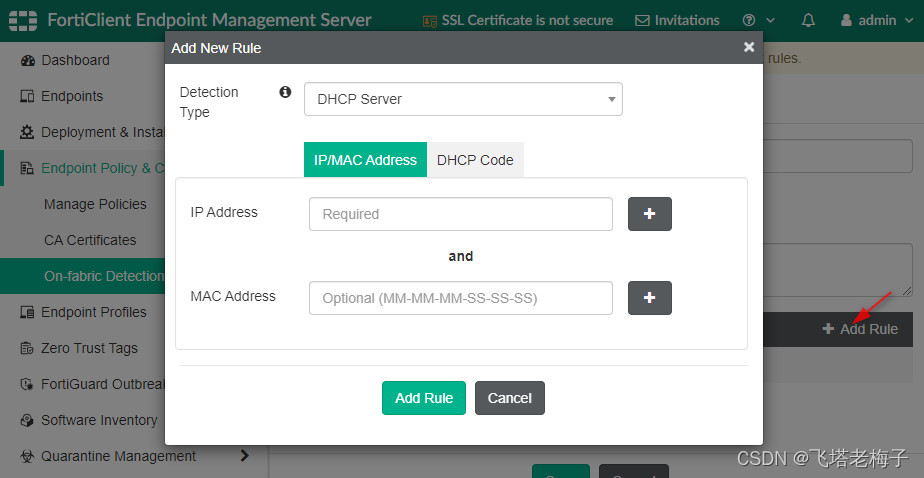
Task: Open the Detection Type DHCP Server dropdown
Action: [x=463, y=99]
